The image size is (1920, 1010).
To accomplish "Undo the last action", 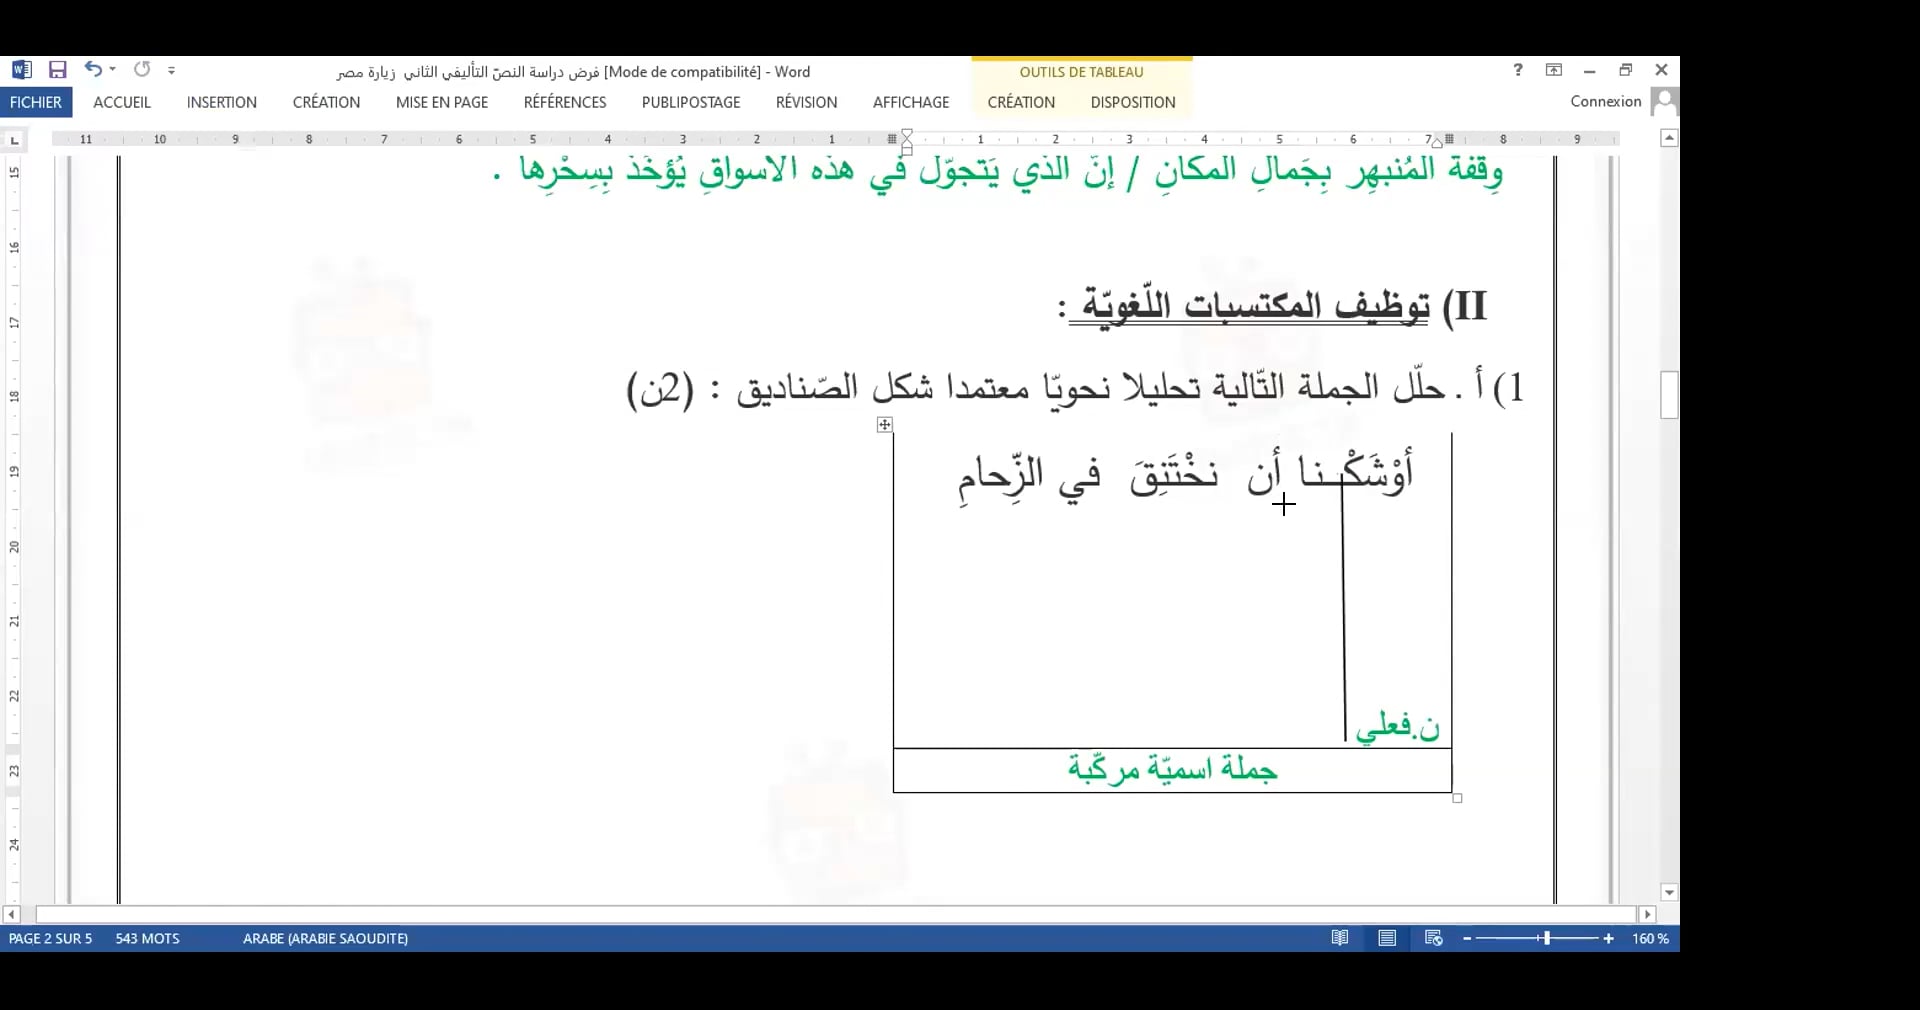I will click(93, 70).
